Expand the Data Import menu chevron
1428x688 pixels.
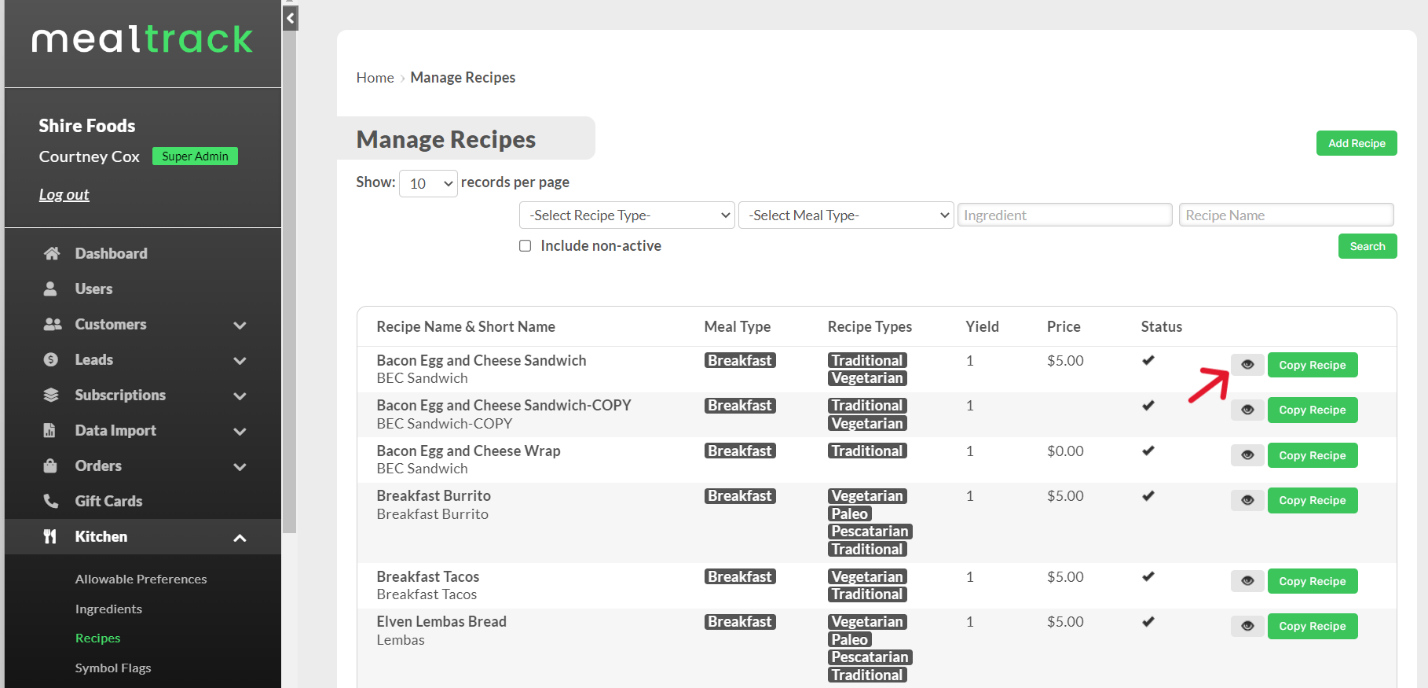(240, 431)
